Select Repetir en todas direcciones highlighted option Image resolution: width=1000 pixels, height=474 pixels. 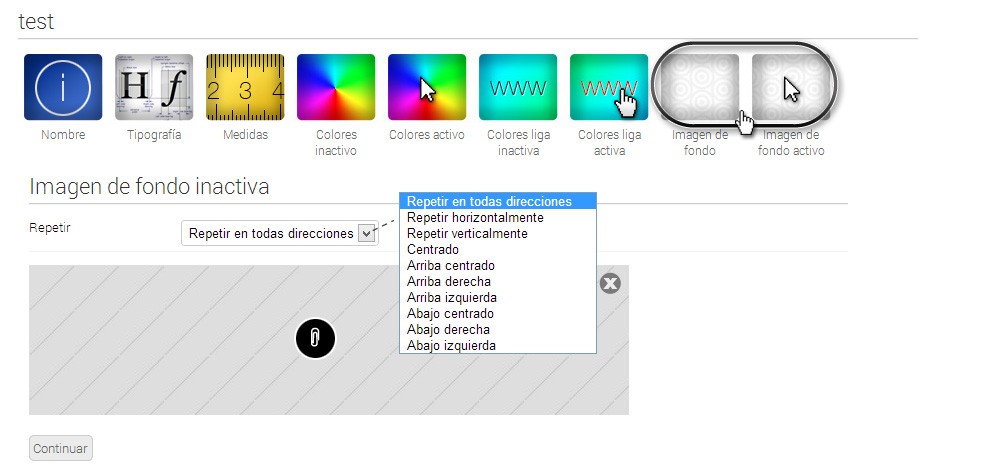tap(489, 201)
